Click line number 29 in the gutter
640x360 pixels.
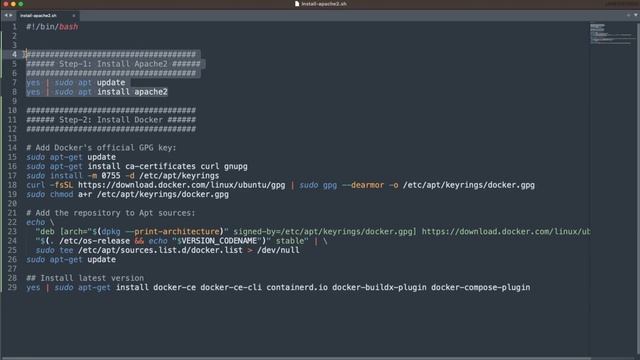(x=12, y=287)
